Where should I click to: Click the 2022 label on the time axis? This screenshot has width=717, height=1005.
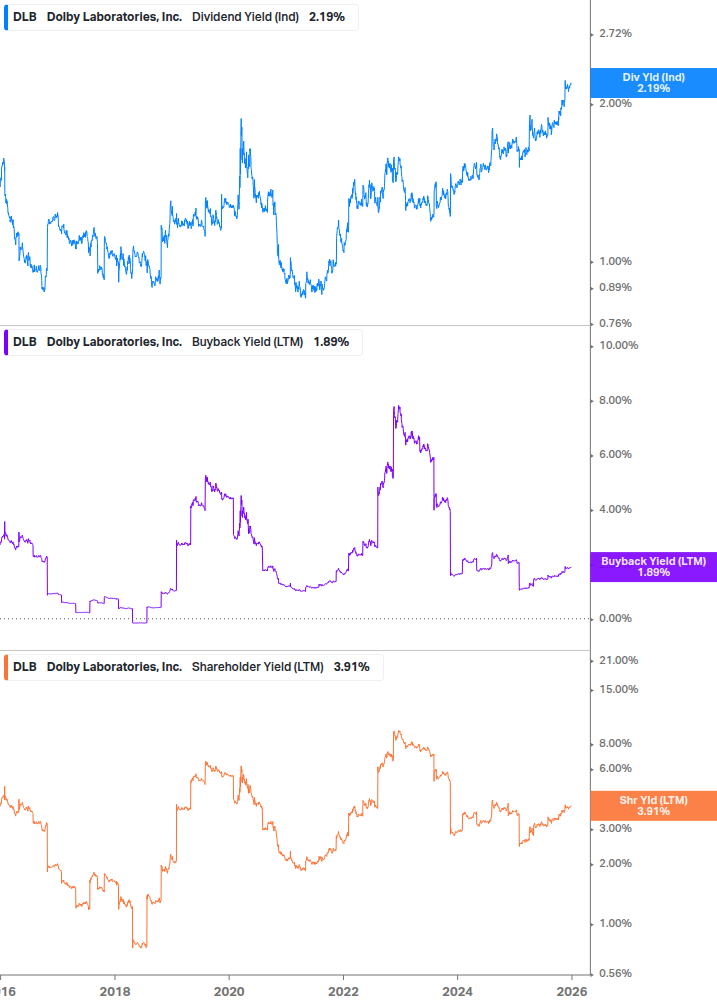tap(343, 992)
